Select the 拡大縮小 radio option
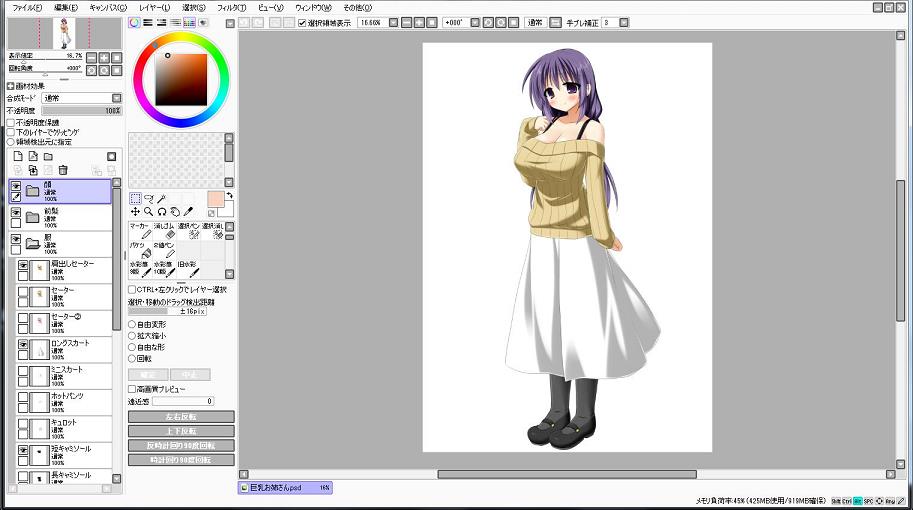Viewport: 913px width, 510px height. tap(133, 336)
